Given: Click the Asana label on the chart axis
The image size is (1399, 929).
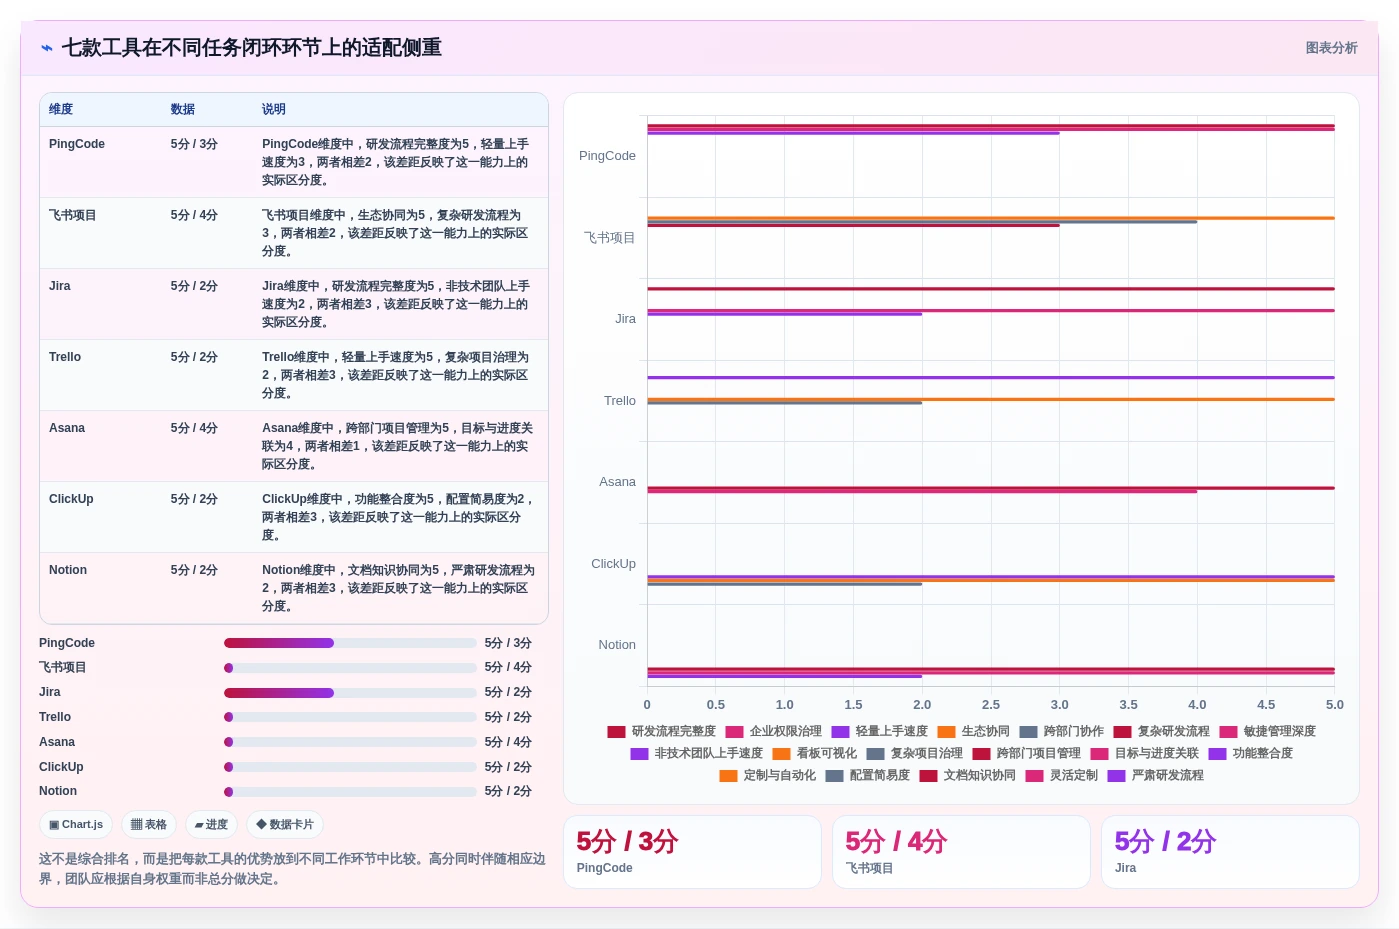Looking at the screenshot, I should 617,482.
